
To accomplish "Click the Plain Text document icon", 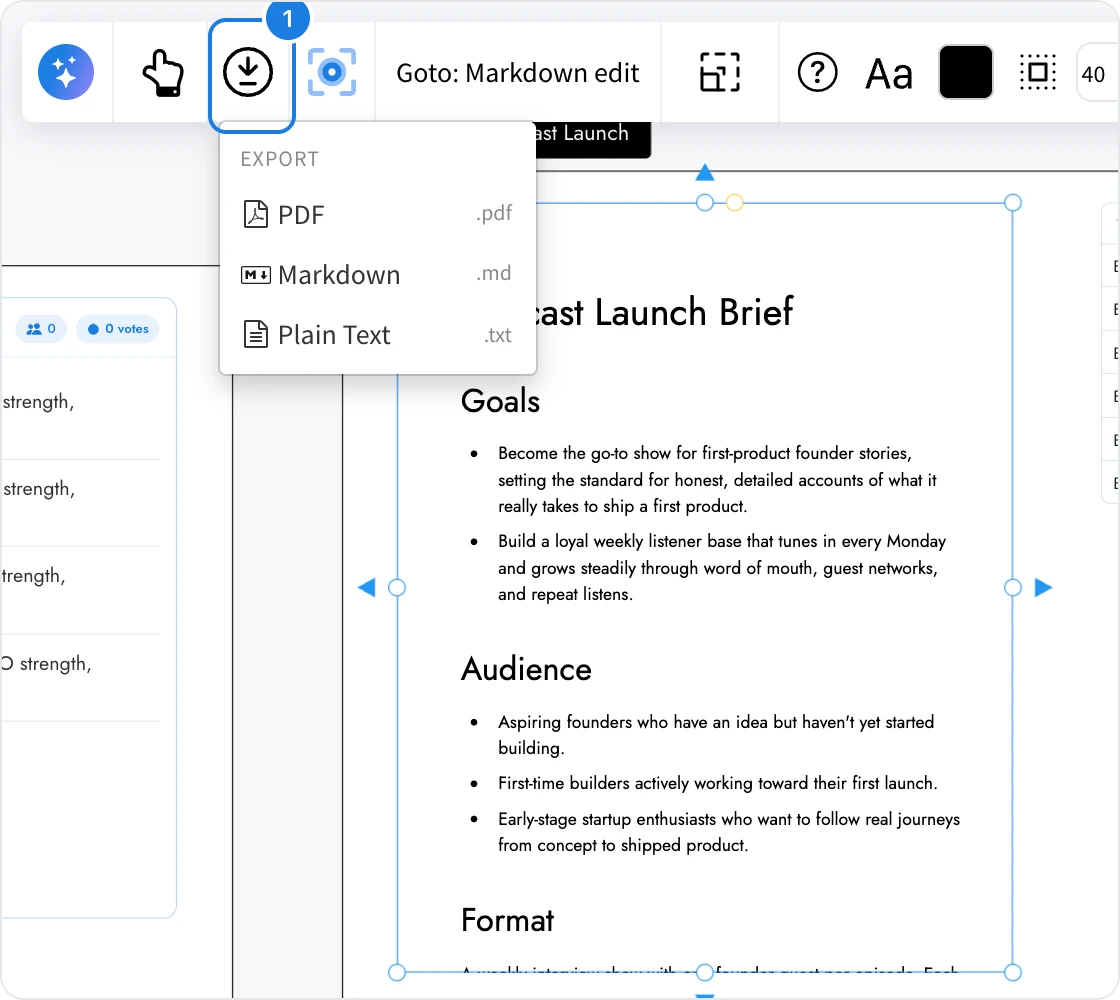I will click(x=256, y=334).
